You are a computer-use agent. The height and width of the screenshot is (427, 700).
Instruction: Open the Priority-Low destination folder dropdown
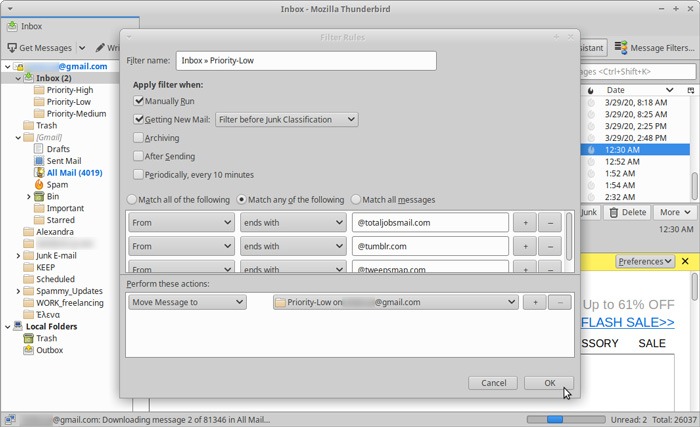pos(395,302)
